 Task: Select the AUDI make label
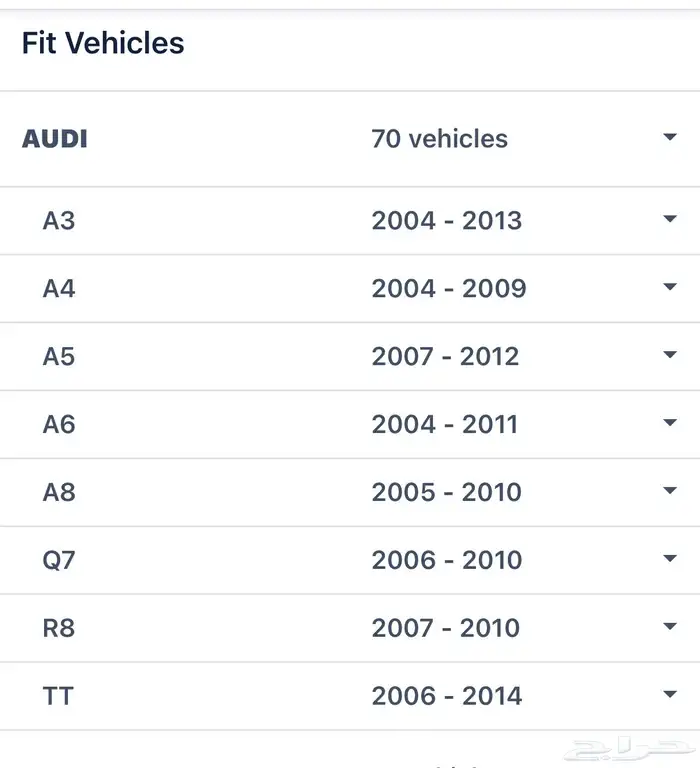pyautogui.click(x=55, y=139)
